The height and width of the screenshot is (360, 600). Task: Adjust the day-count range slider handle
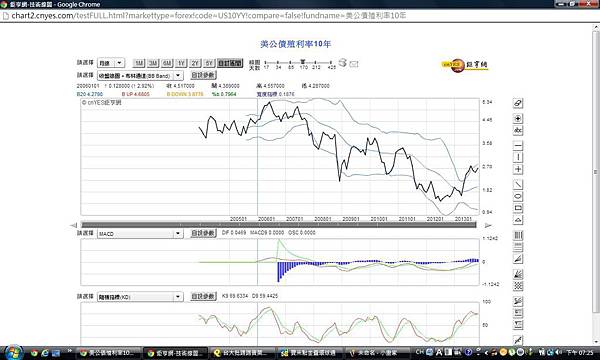(303, 62)
